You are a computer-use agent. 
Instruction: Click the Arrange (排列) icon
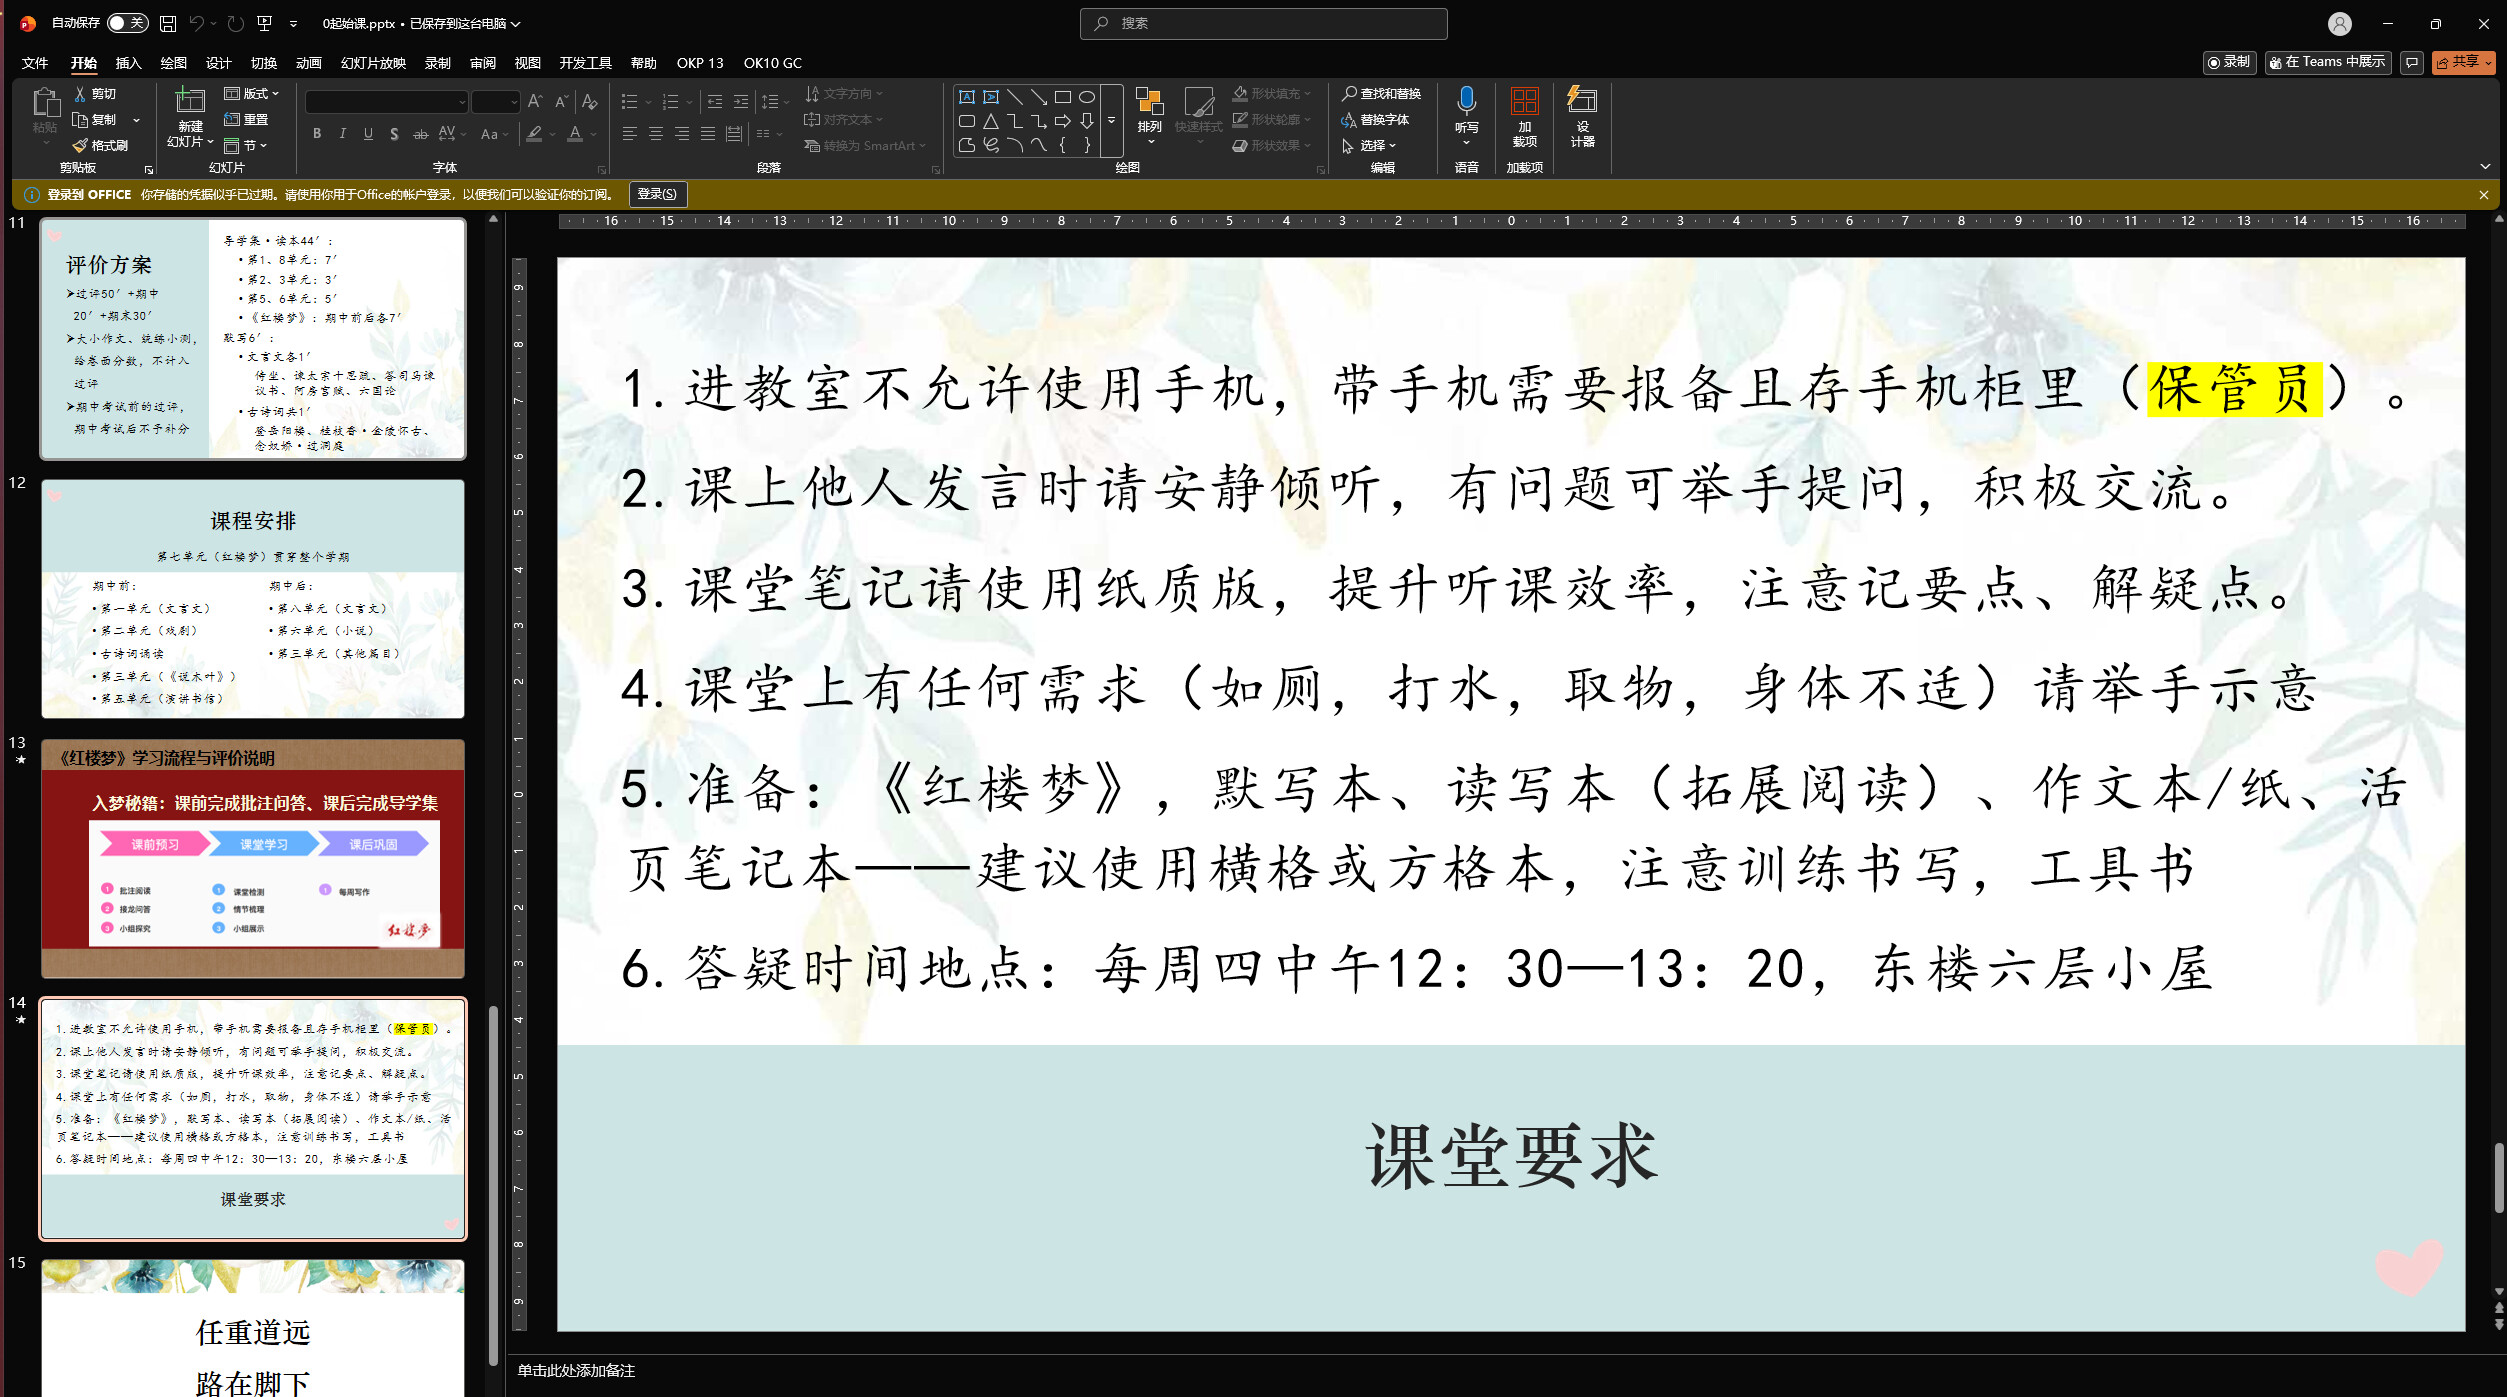(x=1149, y=103)
